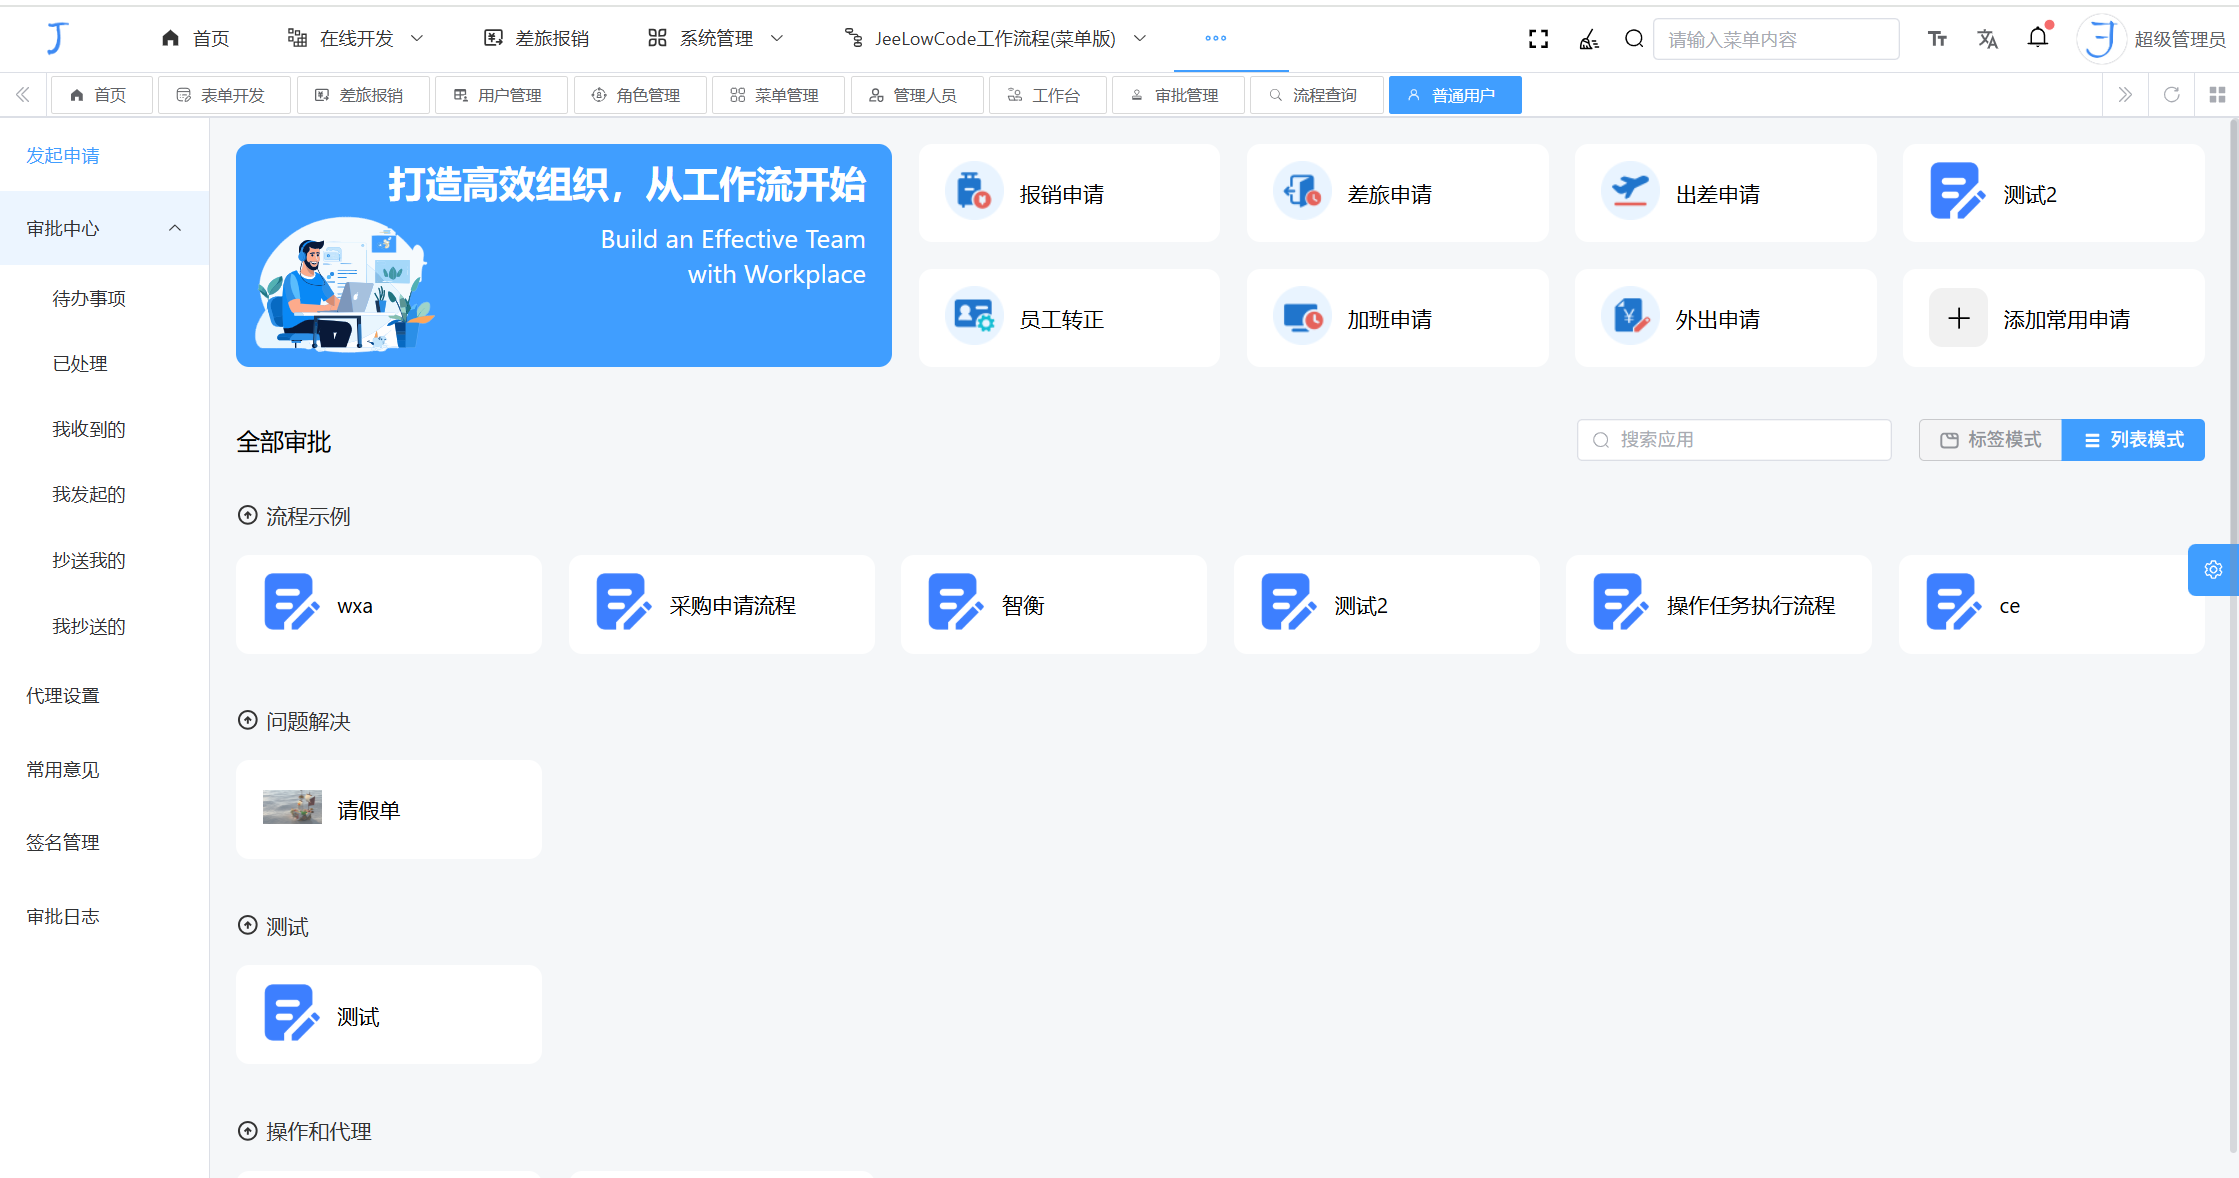The width and height of the screenshot is (2239, 1178).
Task: Select the 出差申请 airplane icon
Action: point(1630,191)
